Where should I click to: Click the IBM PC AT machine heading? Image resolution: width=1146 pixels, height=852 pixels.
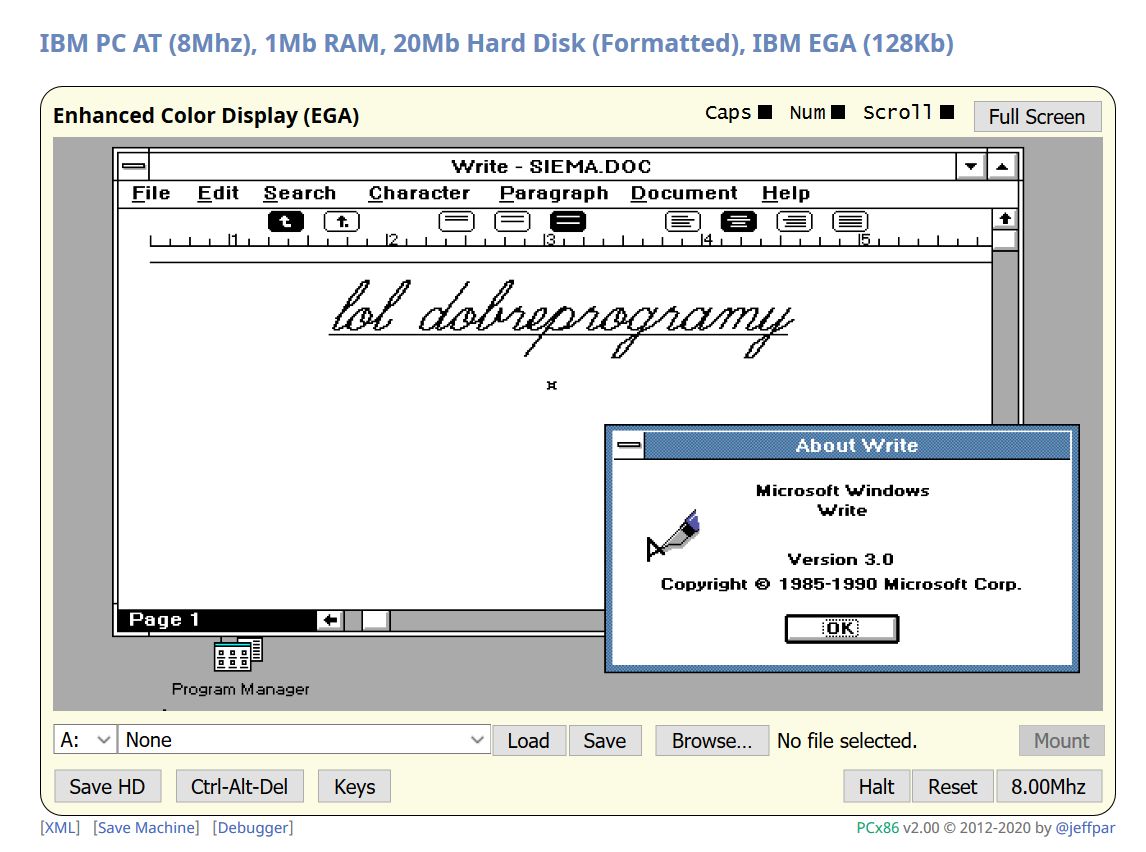[496, 43]
